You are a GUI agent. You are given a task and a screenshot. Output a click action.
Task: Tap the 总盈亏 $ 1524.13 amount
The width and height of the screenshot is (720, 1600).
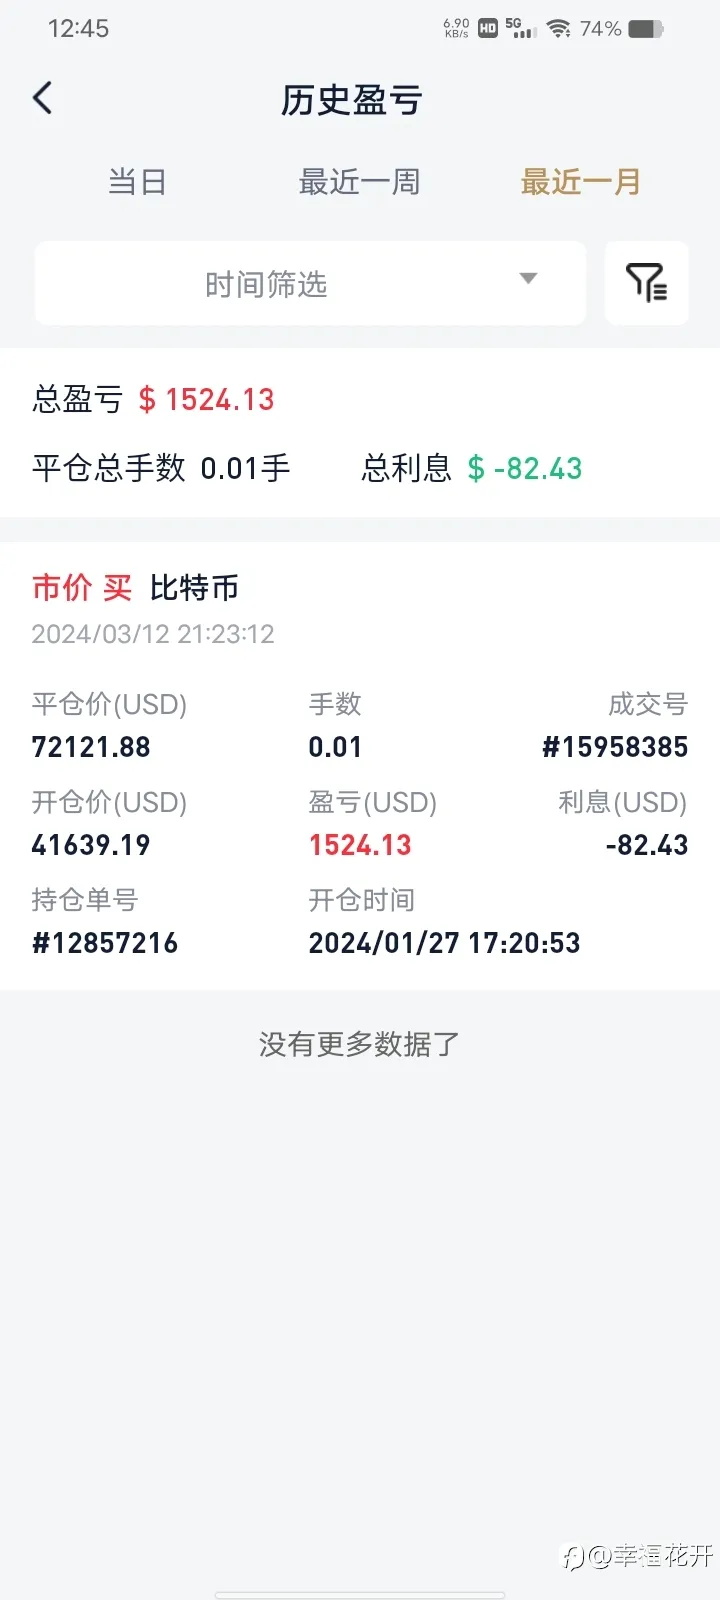tap(206, 400)
